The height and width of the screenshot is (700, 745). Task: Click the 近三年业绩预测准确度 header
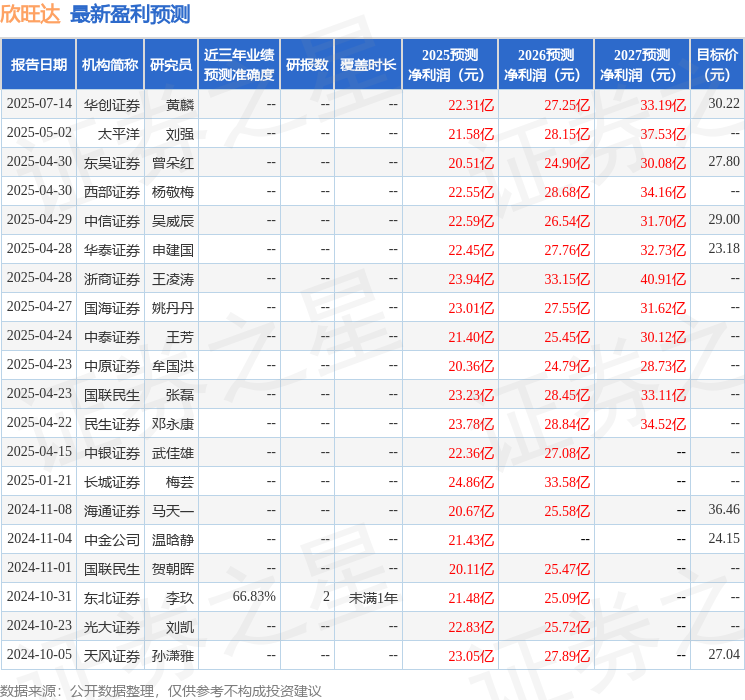coord(239,65)
